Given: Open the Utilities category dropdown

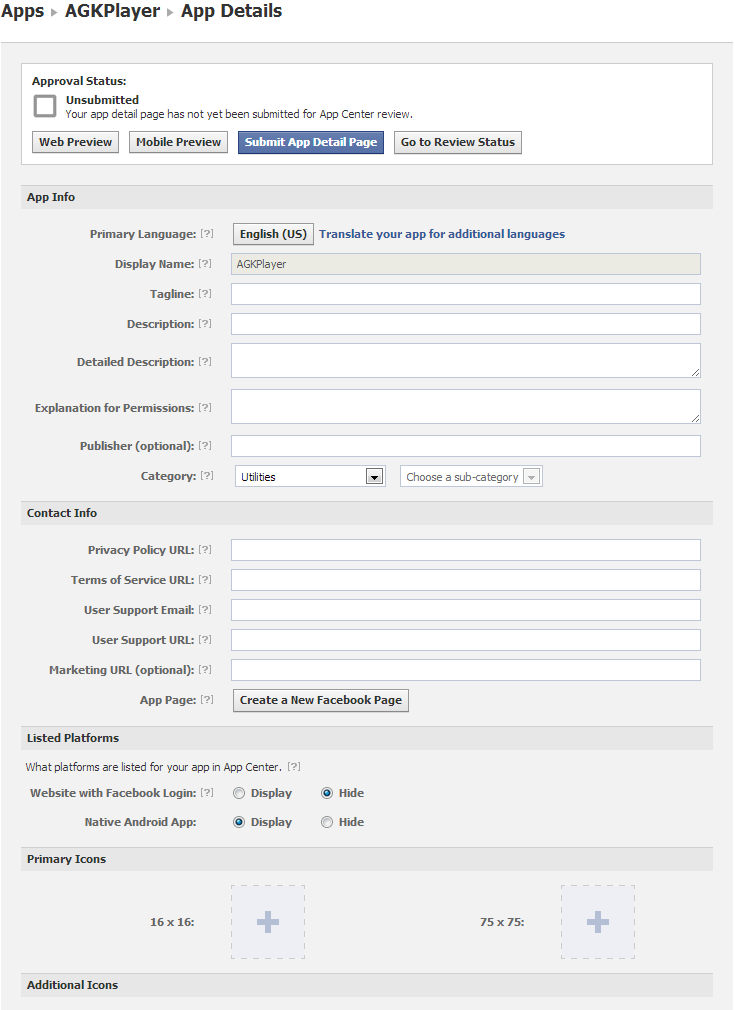Looking at the screenshot, I should click(x=310, y=477).
